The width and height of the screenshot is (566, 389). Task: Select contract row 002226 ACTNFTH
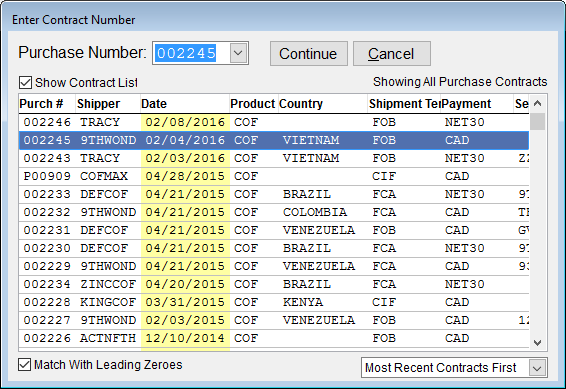click(x=274, y=338)
